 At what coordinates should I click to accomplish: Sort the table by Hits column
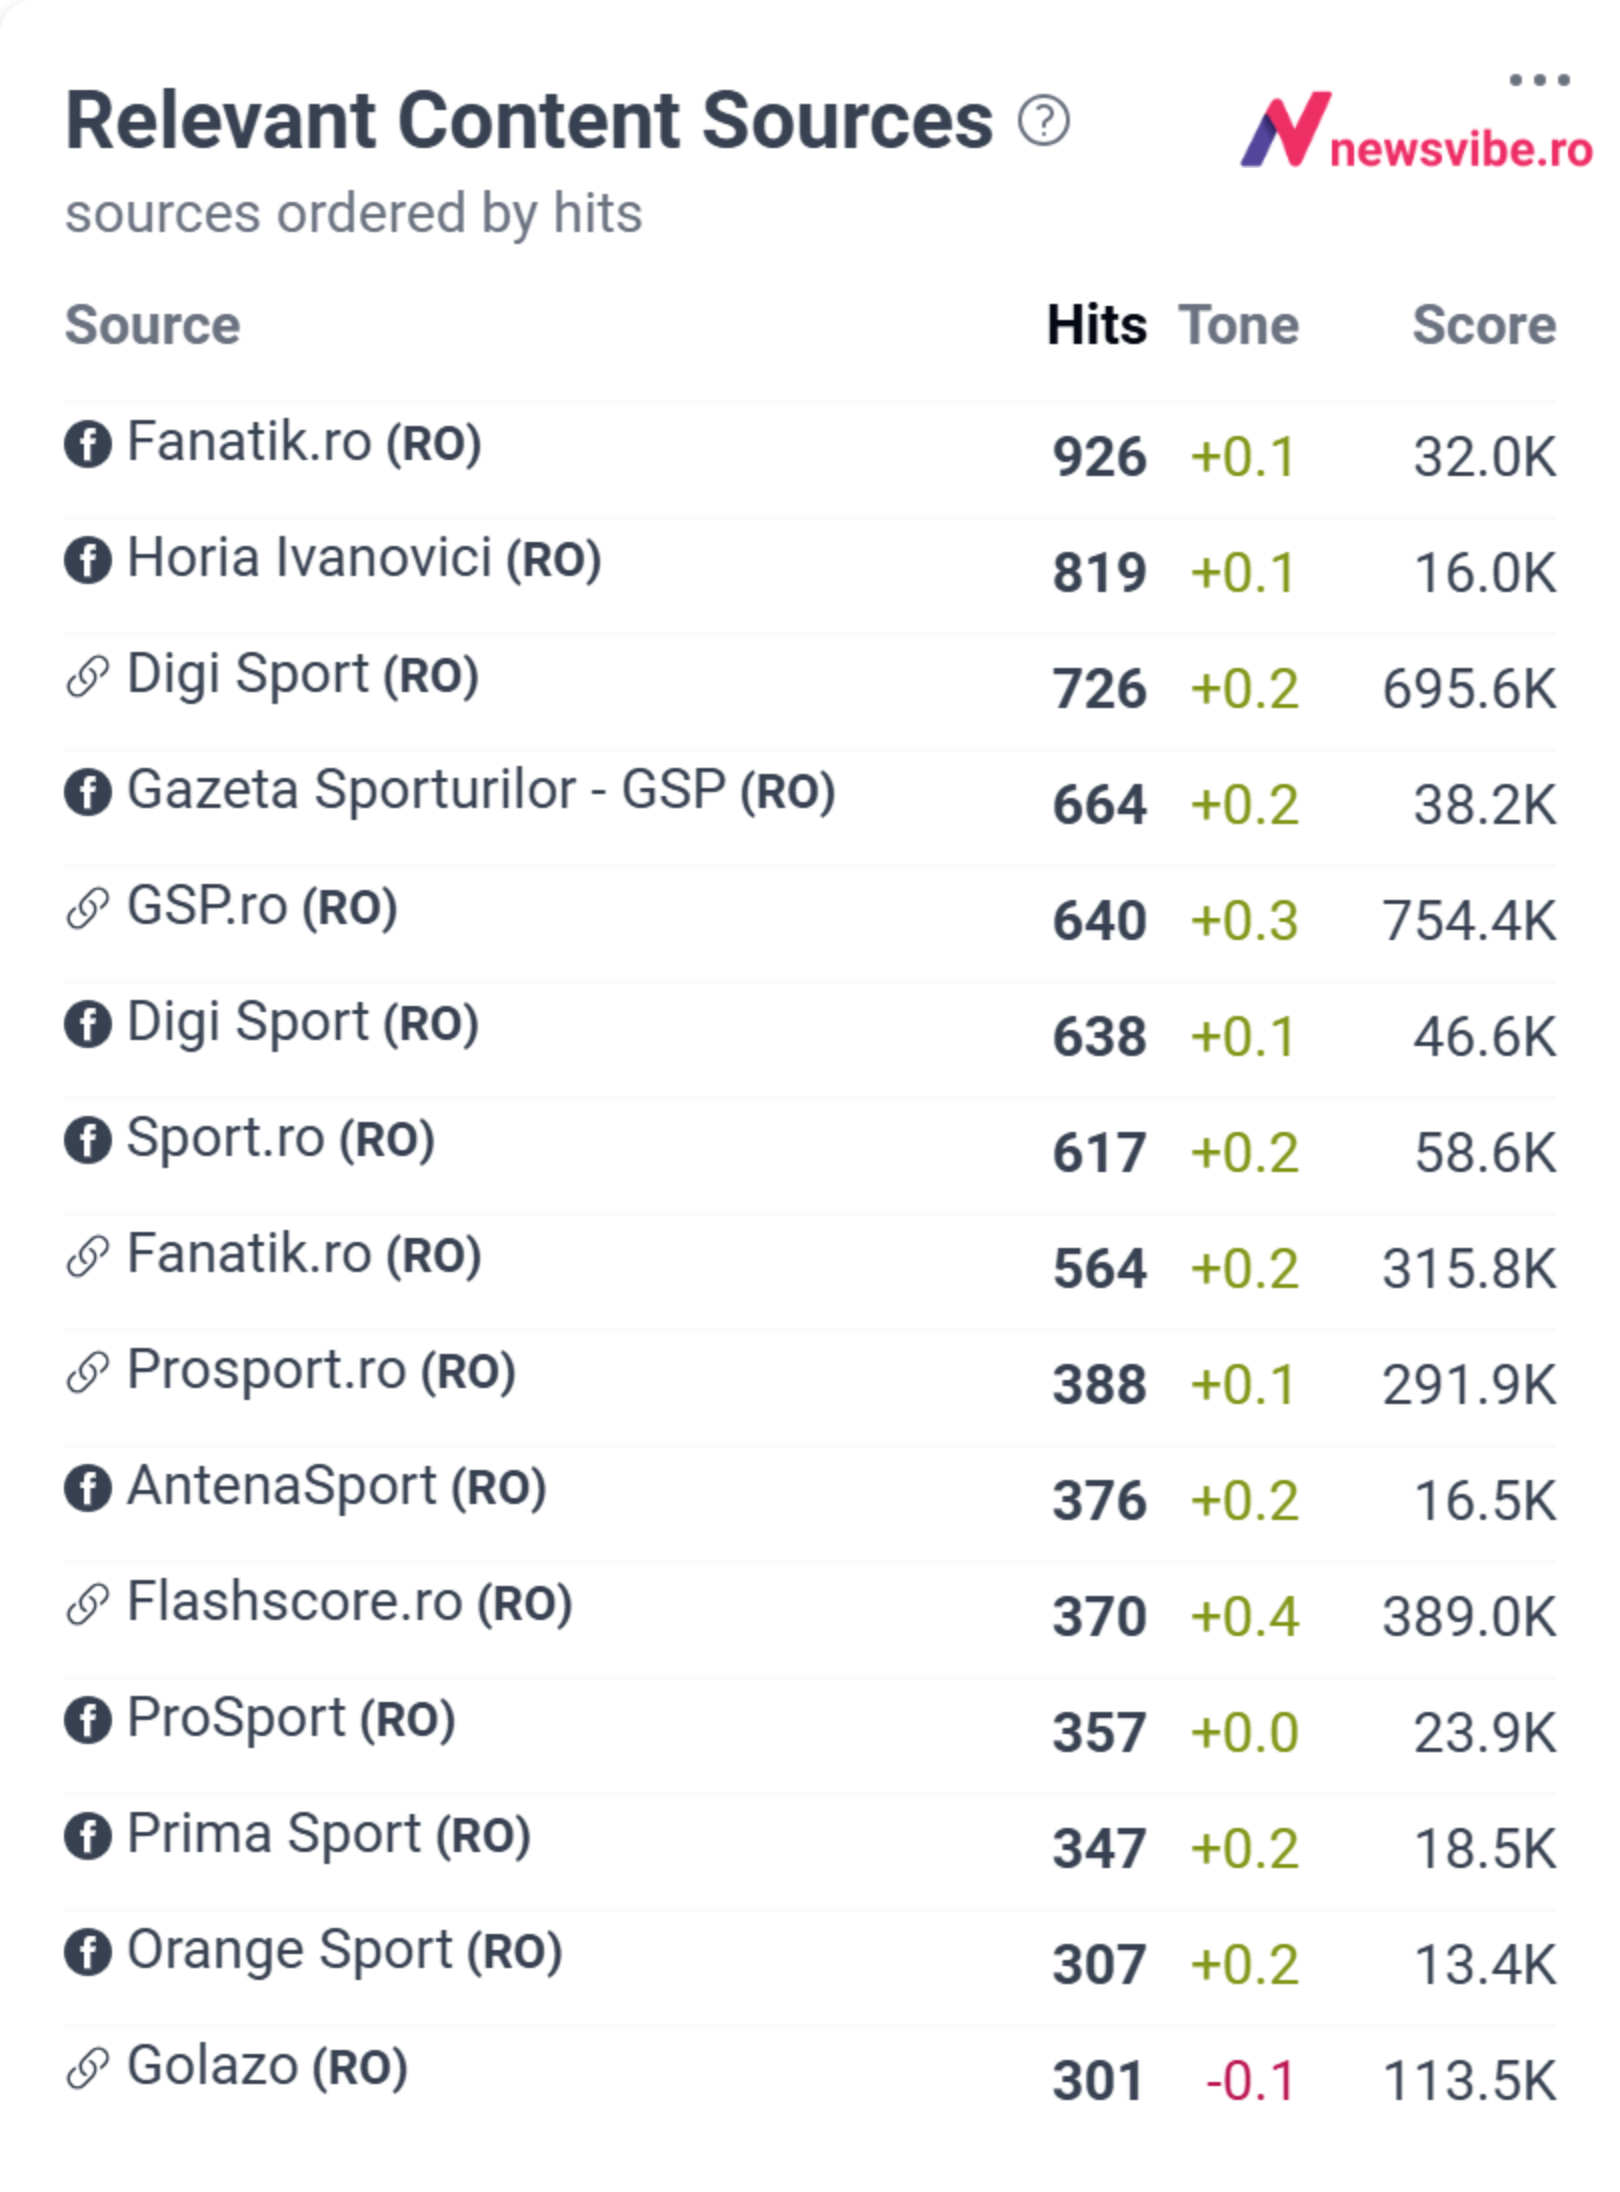pos(1096,325)
